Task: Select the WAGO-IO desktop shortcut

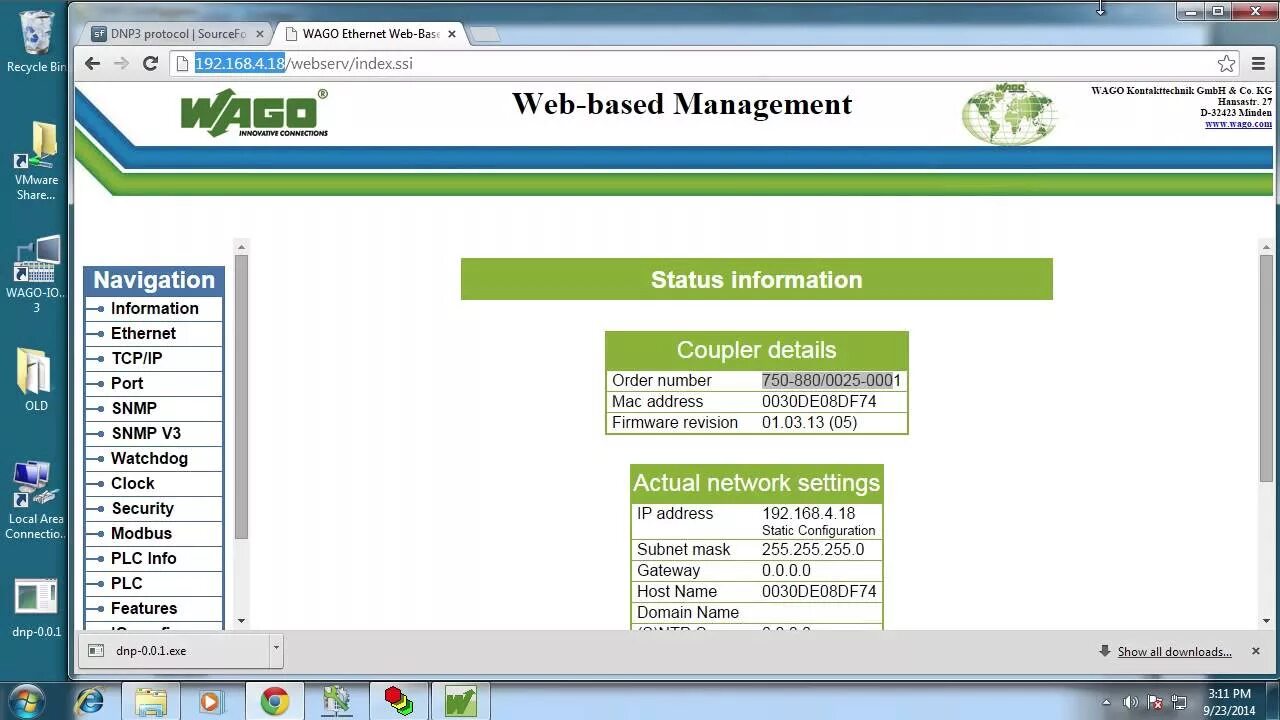Action: coord(36,276)
